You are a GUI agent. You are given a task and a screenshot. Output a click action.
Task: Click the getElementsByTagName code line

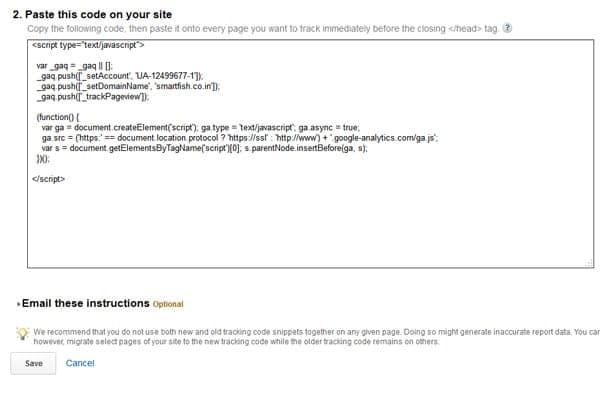204,148
